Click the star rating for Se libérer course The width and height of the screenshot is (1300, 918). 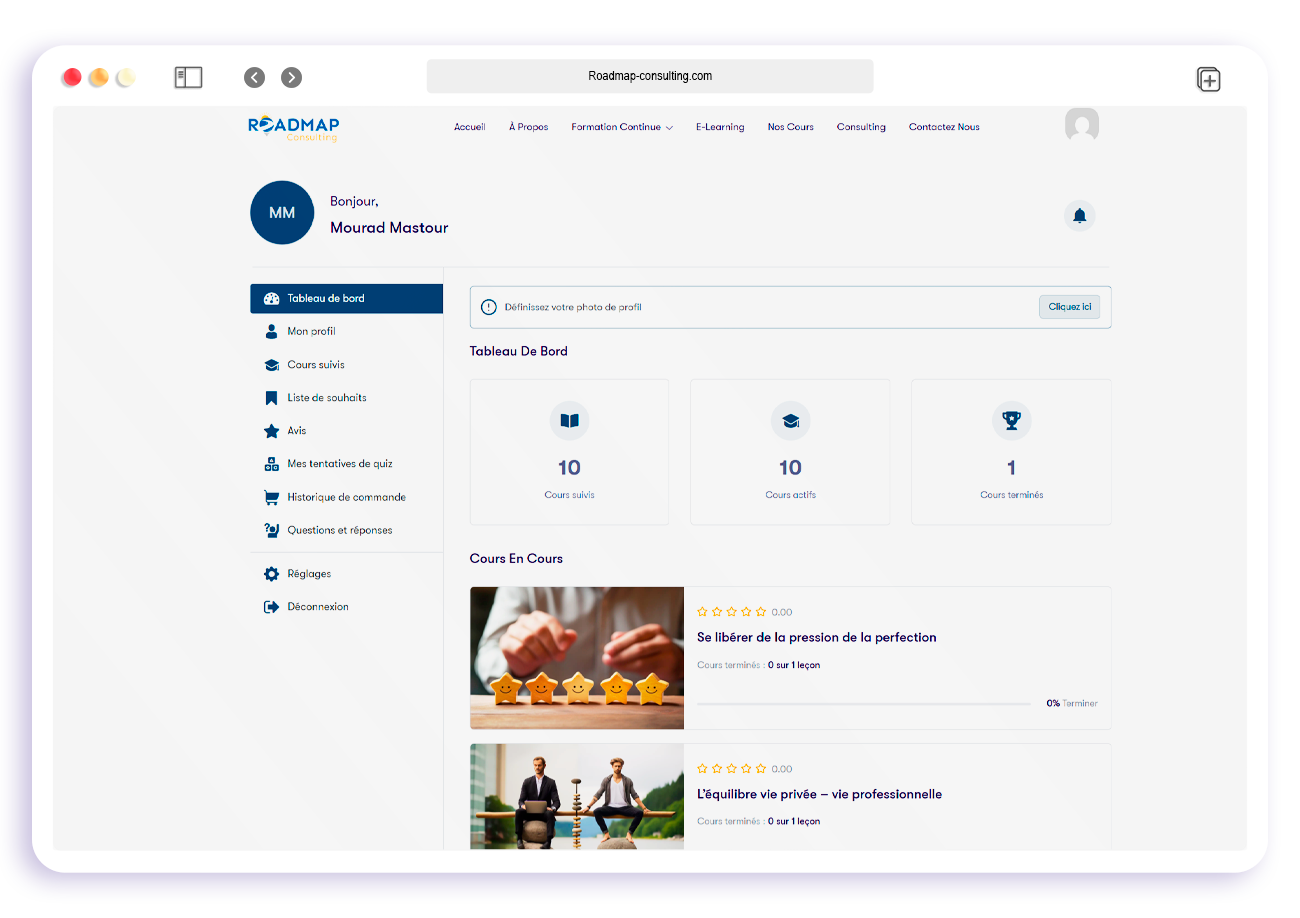(x=731, y=611)
